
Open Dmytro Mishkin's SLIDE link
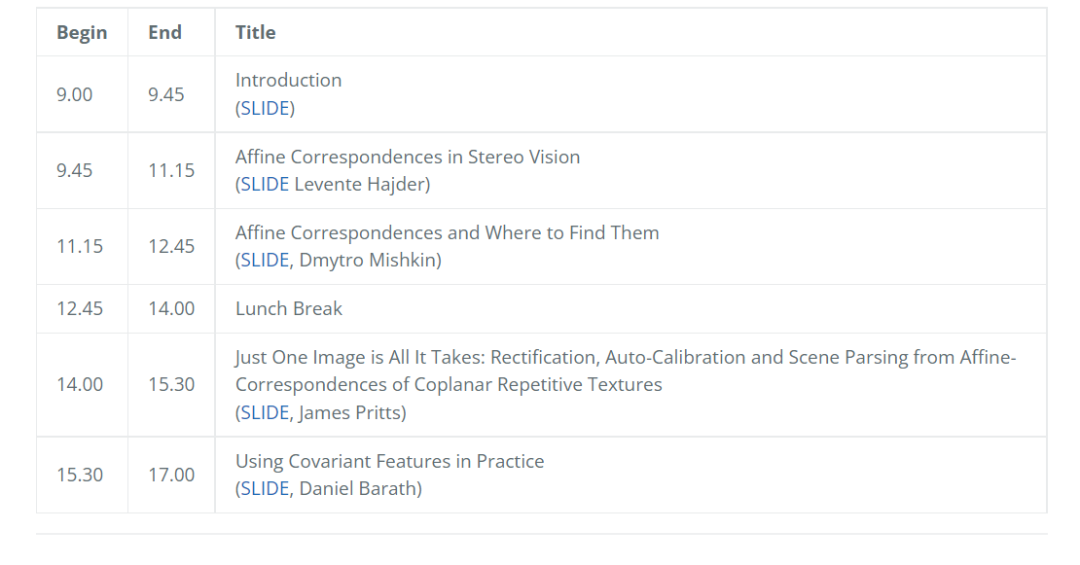click(264, 260)
